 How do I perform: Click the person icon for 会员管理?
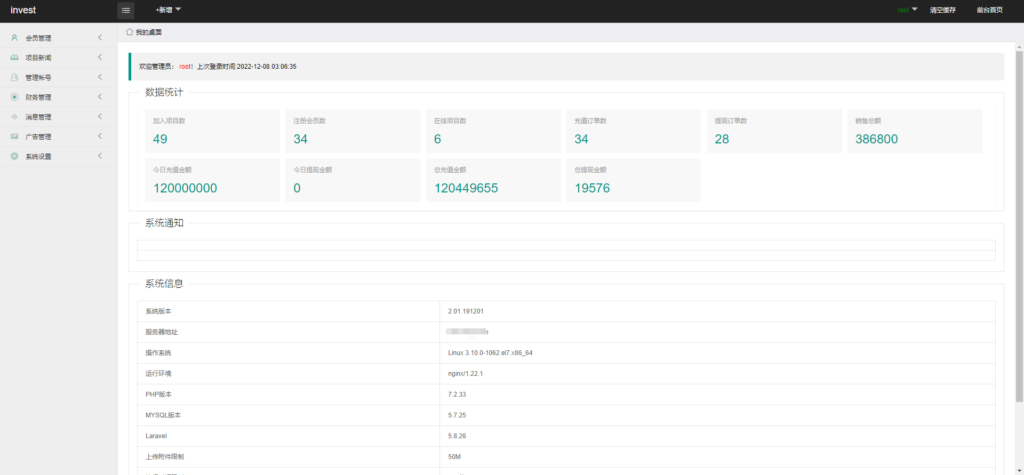tap(14, 38)
